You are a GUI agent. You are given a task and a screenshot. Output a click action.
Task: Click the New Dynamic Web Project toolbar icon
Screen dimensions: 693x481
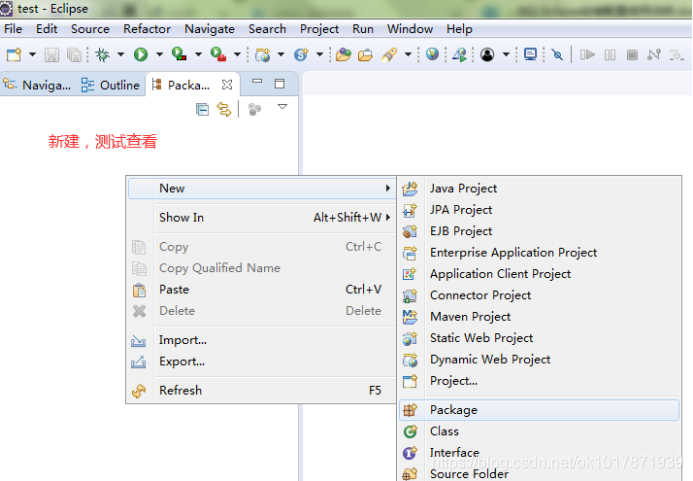pyautogui.click(x=263, y=55)
